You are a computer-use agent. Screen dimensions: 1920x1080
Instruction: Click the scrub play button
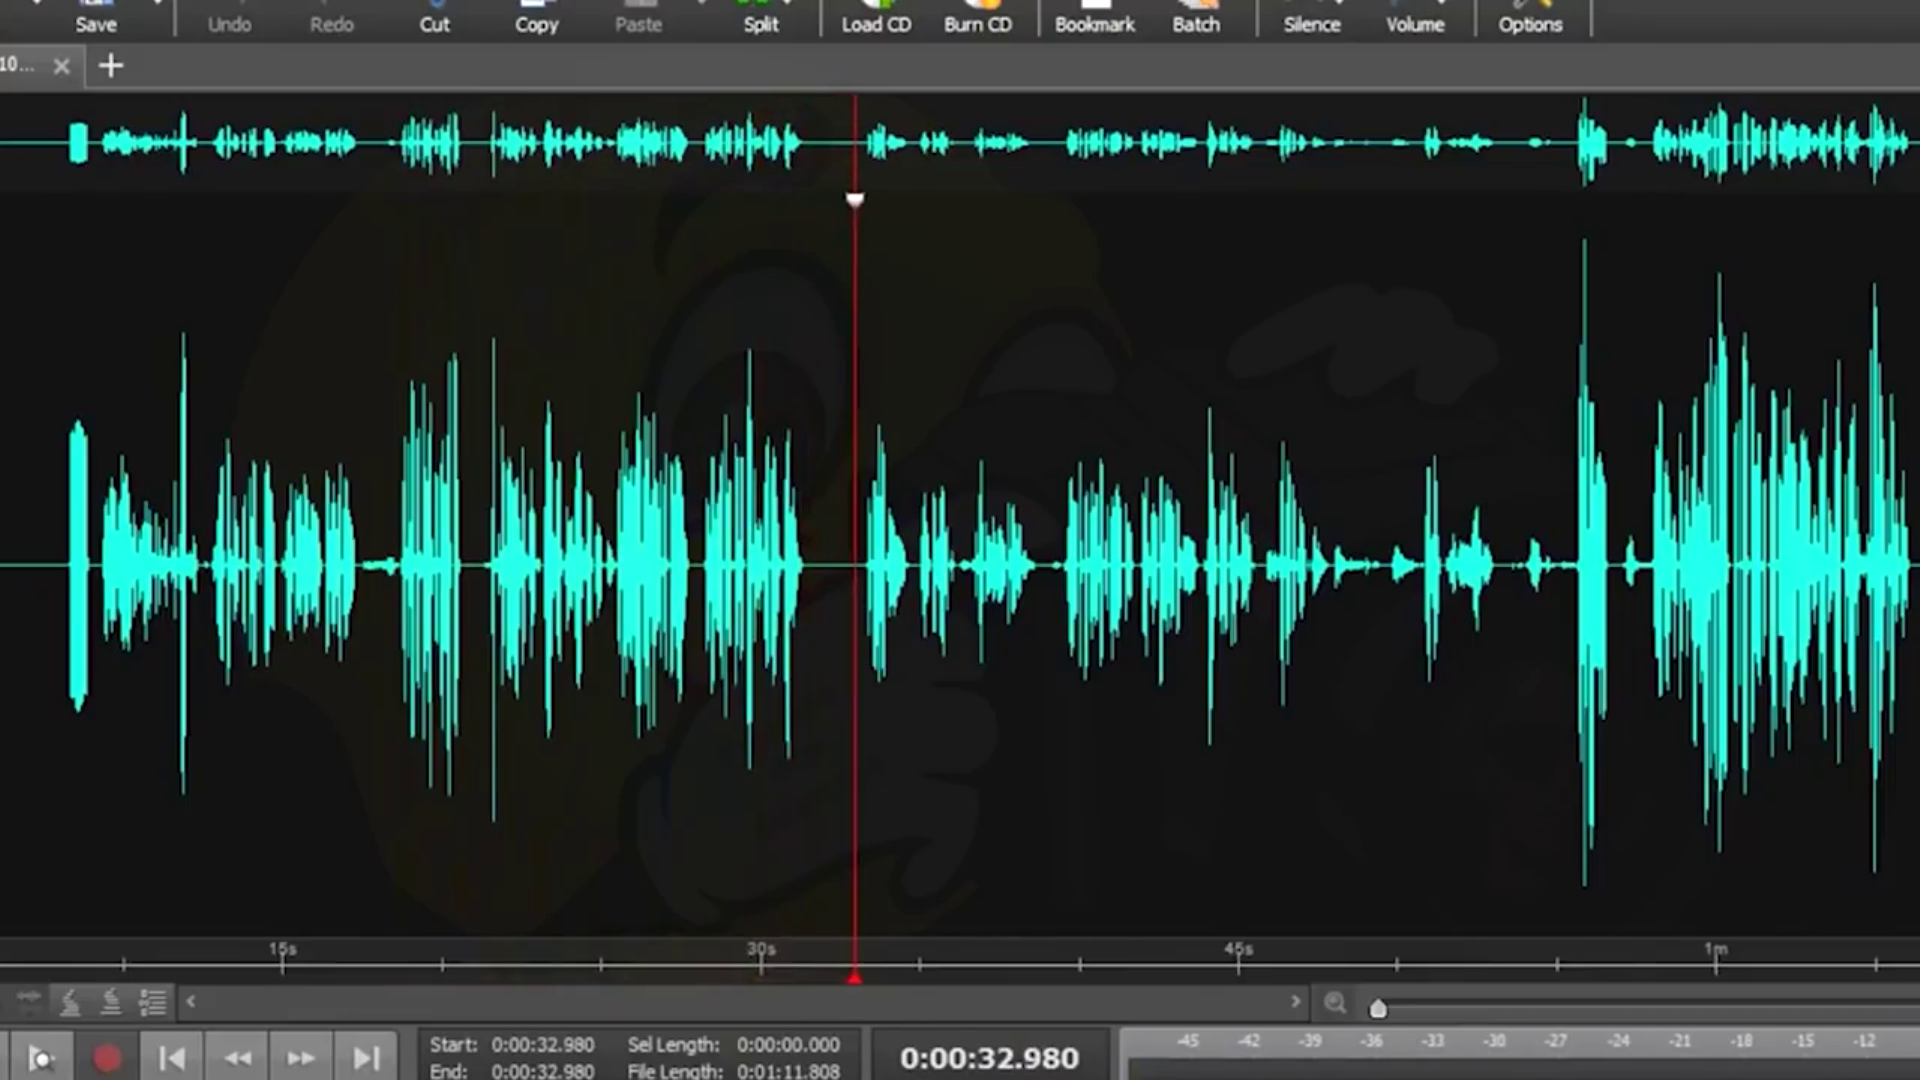coord(40,1058)
